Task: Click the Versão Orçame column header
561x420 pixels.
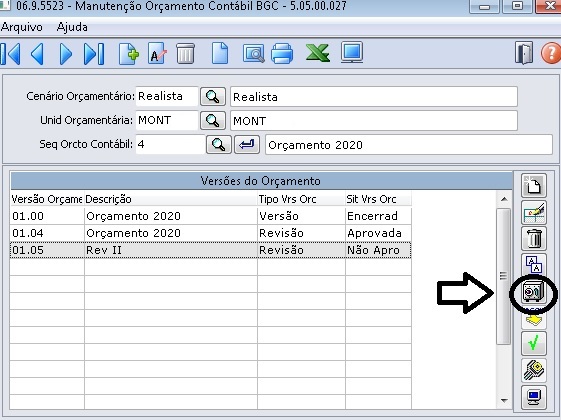Action: click(x=47, y=199)
